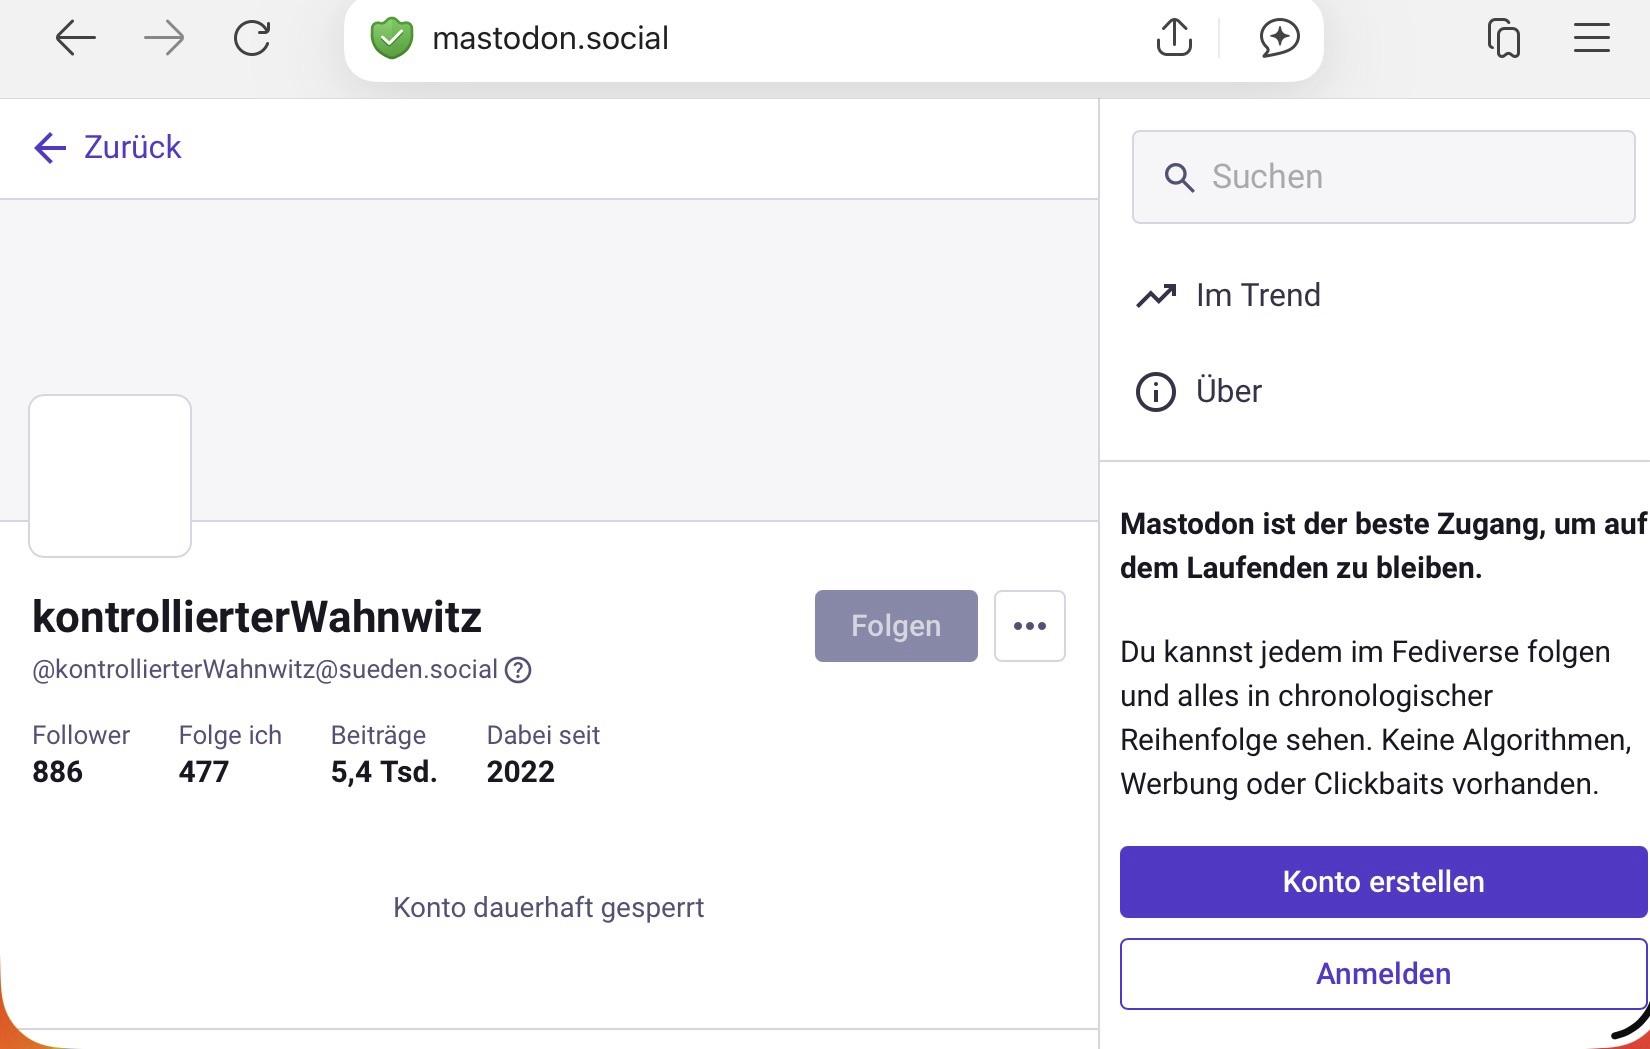1650x1049 pixels.
Task: Click the green shield security icon
Action: click(392, 39)
